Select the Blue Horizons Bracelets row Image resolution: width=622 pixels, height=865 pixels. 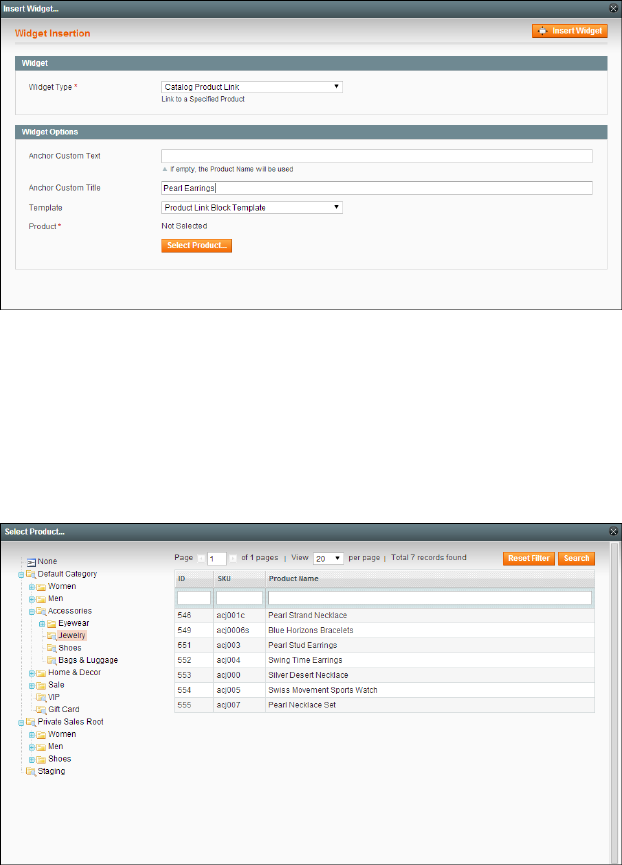(x=384, y=630)
